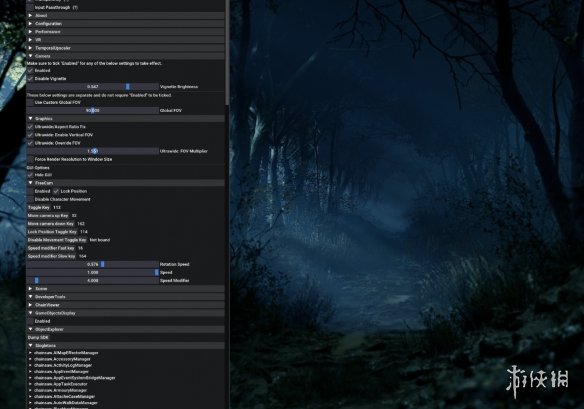Click the Dump SDK button
Viewport: 584px width, 409px height.
38,337
